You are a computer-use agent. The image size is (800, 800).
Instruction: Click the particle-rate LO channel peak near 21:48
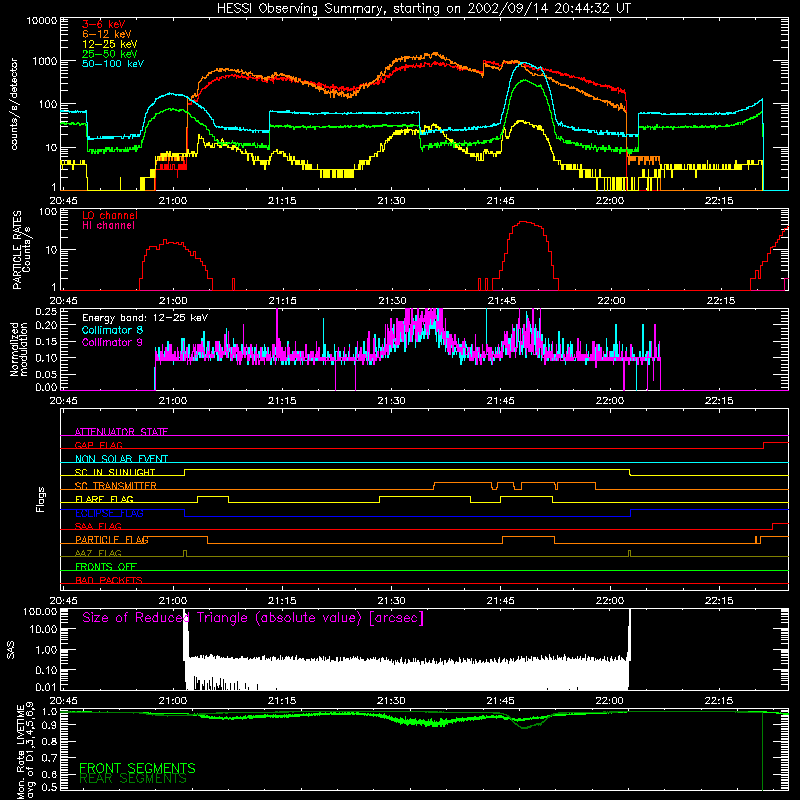[x=524, y=222]
